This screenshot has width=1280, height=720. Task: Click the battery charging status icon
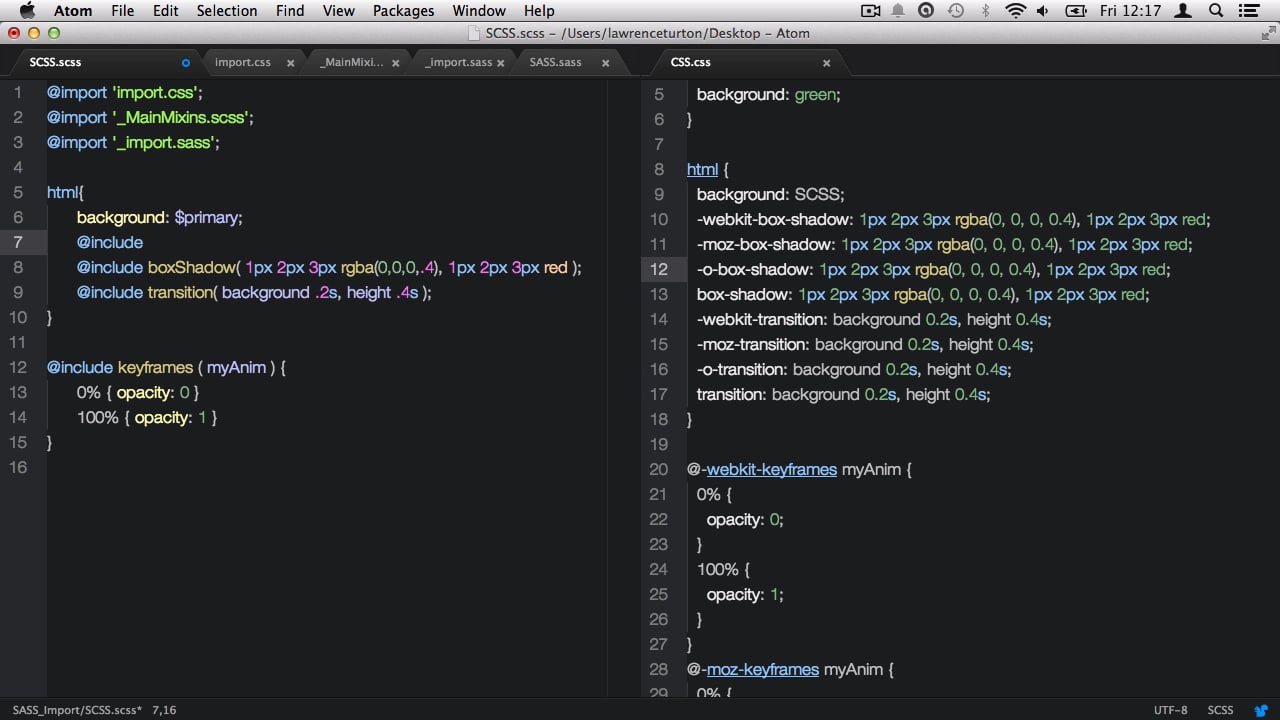[x=1074, y=11]
